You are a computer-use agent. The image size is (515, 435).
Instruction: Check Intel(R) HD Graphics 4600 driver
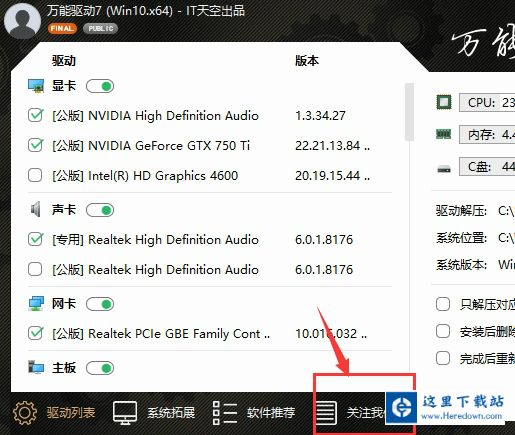coord(35,175)
